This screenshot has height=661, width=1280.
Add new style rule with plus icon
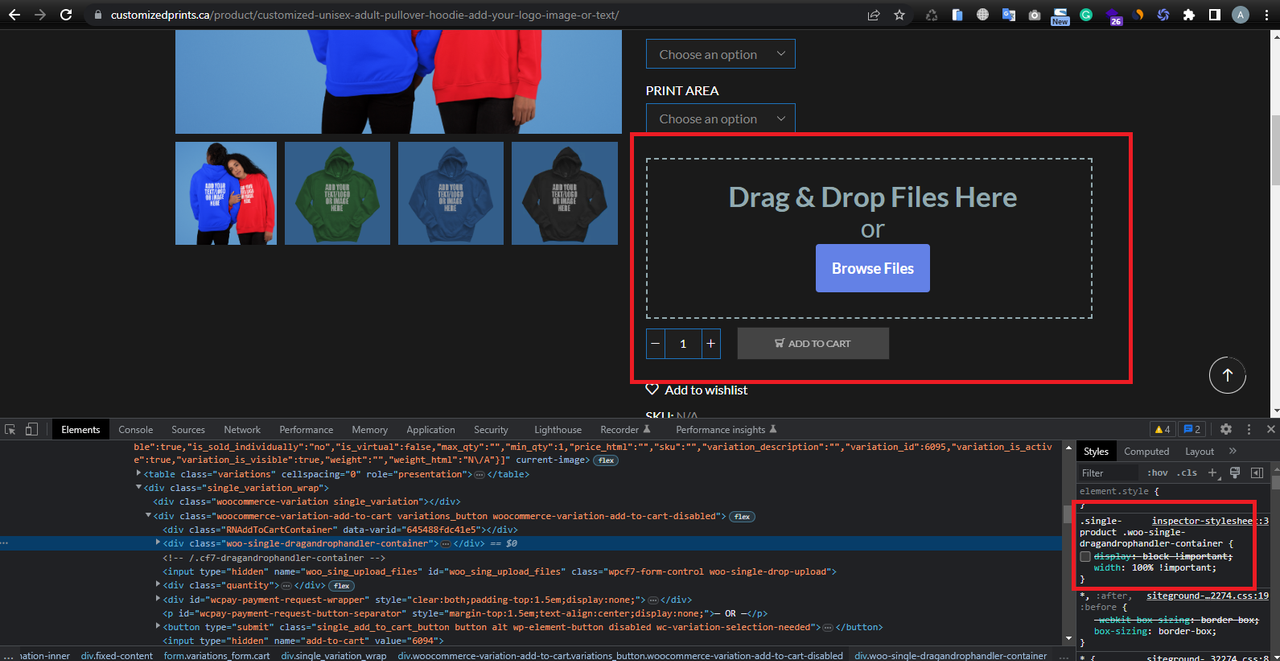[x=1212, y=472]
